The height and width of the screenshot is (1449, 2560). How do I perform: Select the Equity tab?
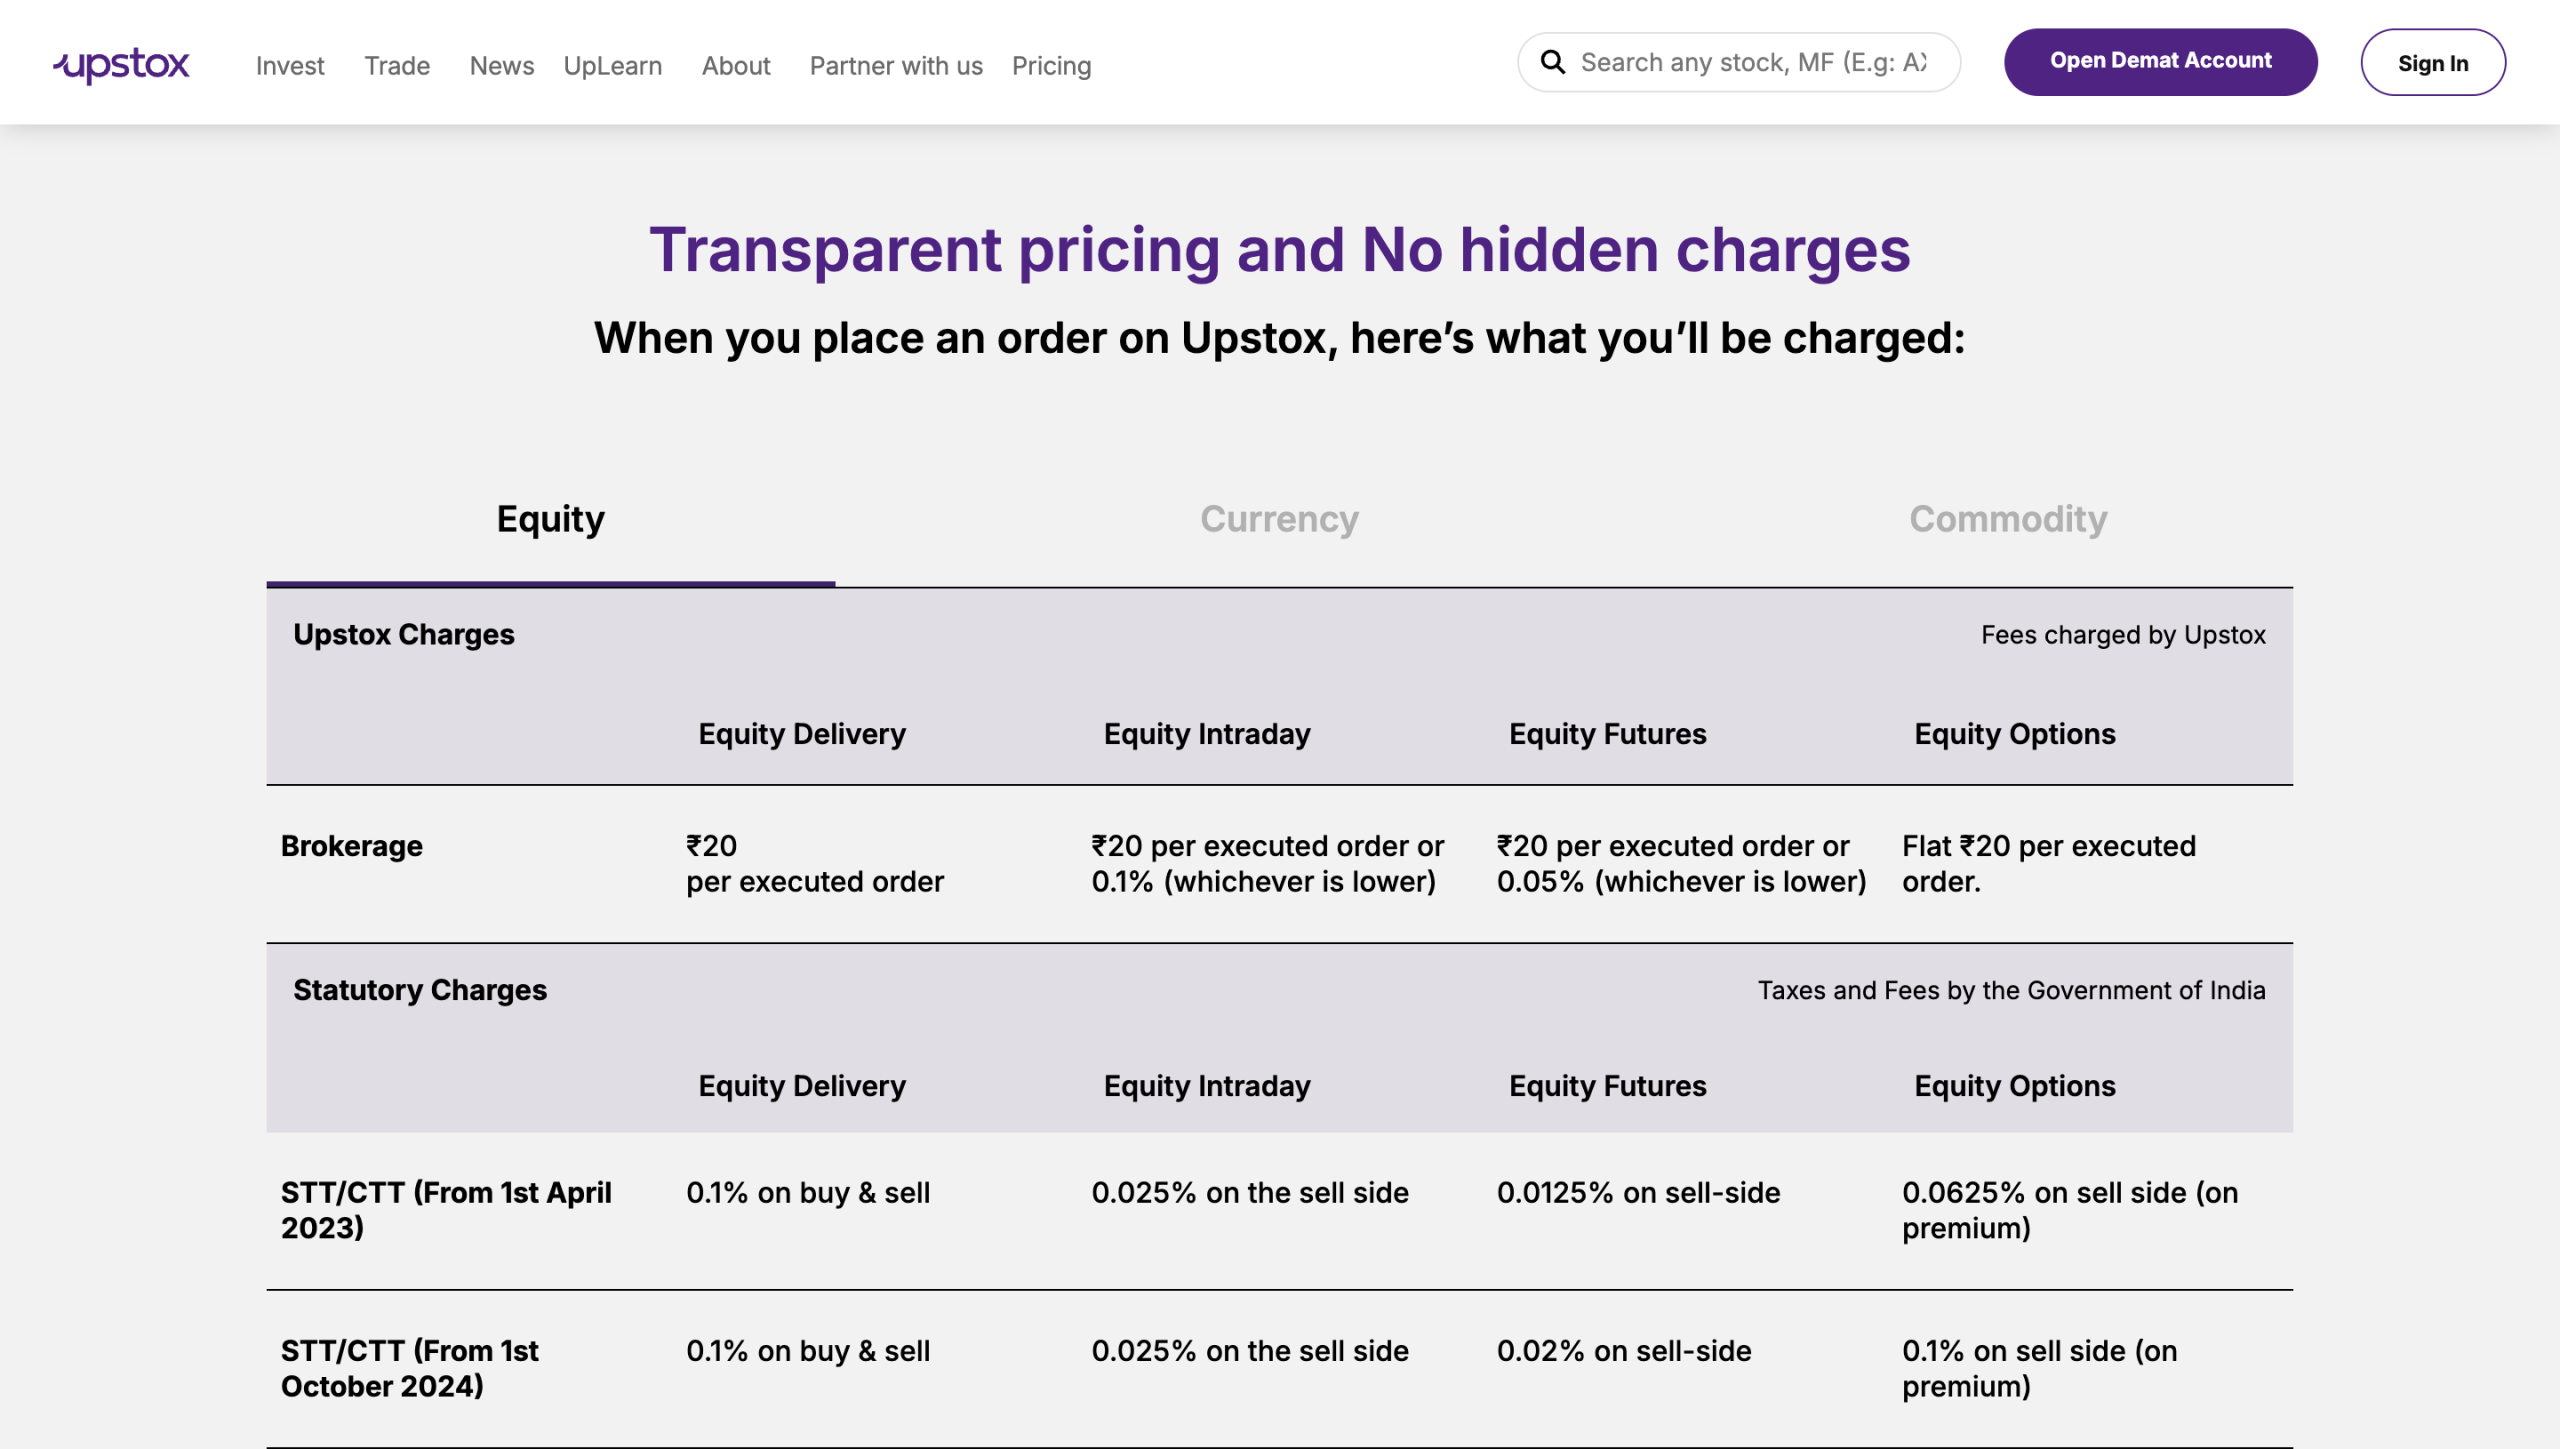[551, 520]
